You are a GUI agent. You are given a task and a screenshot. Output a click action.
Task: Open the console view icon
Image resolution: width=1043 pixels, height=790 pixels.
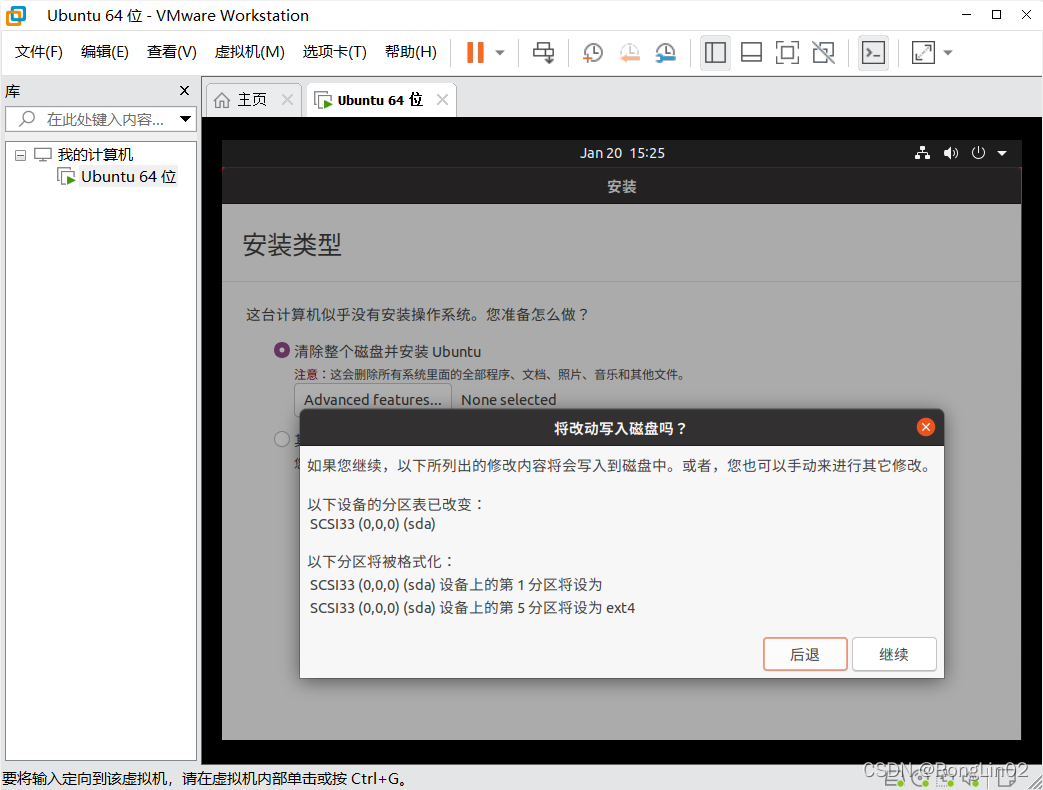tap(873, 53)
